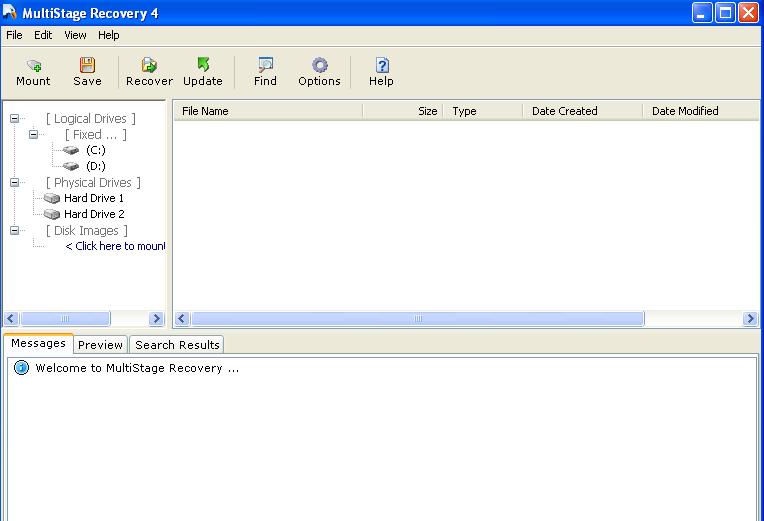Click right arrow of drive tree scrollbar
This screenshot has width=764, height=521.
pyautogui.click(x=156, y=319)
